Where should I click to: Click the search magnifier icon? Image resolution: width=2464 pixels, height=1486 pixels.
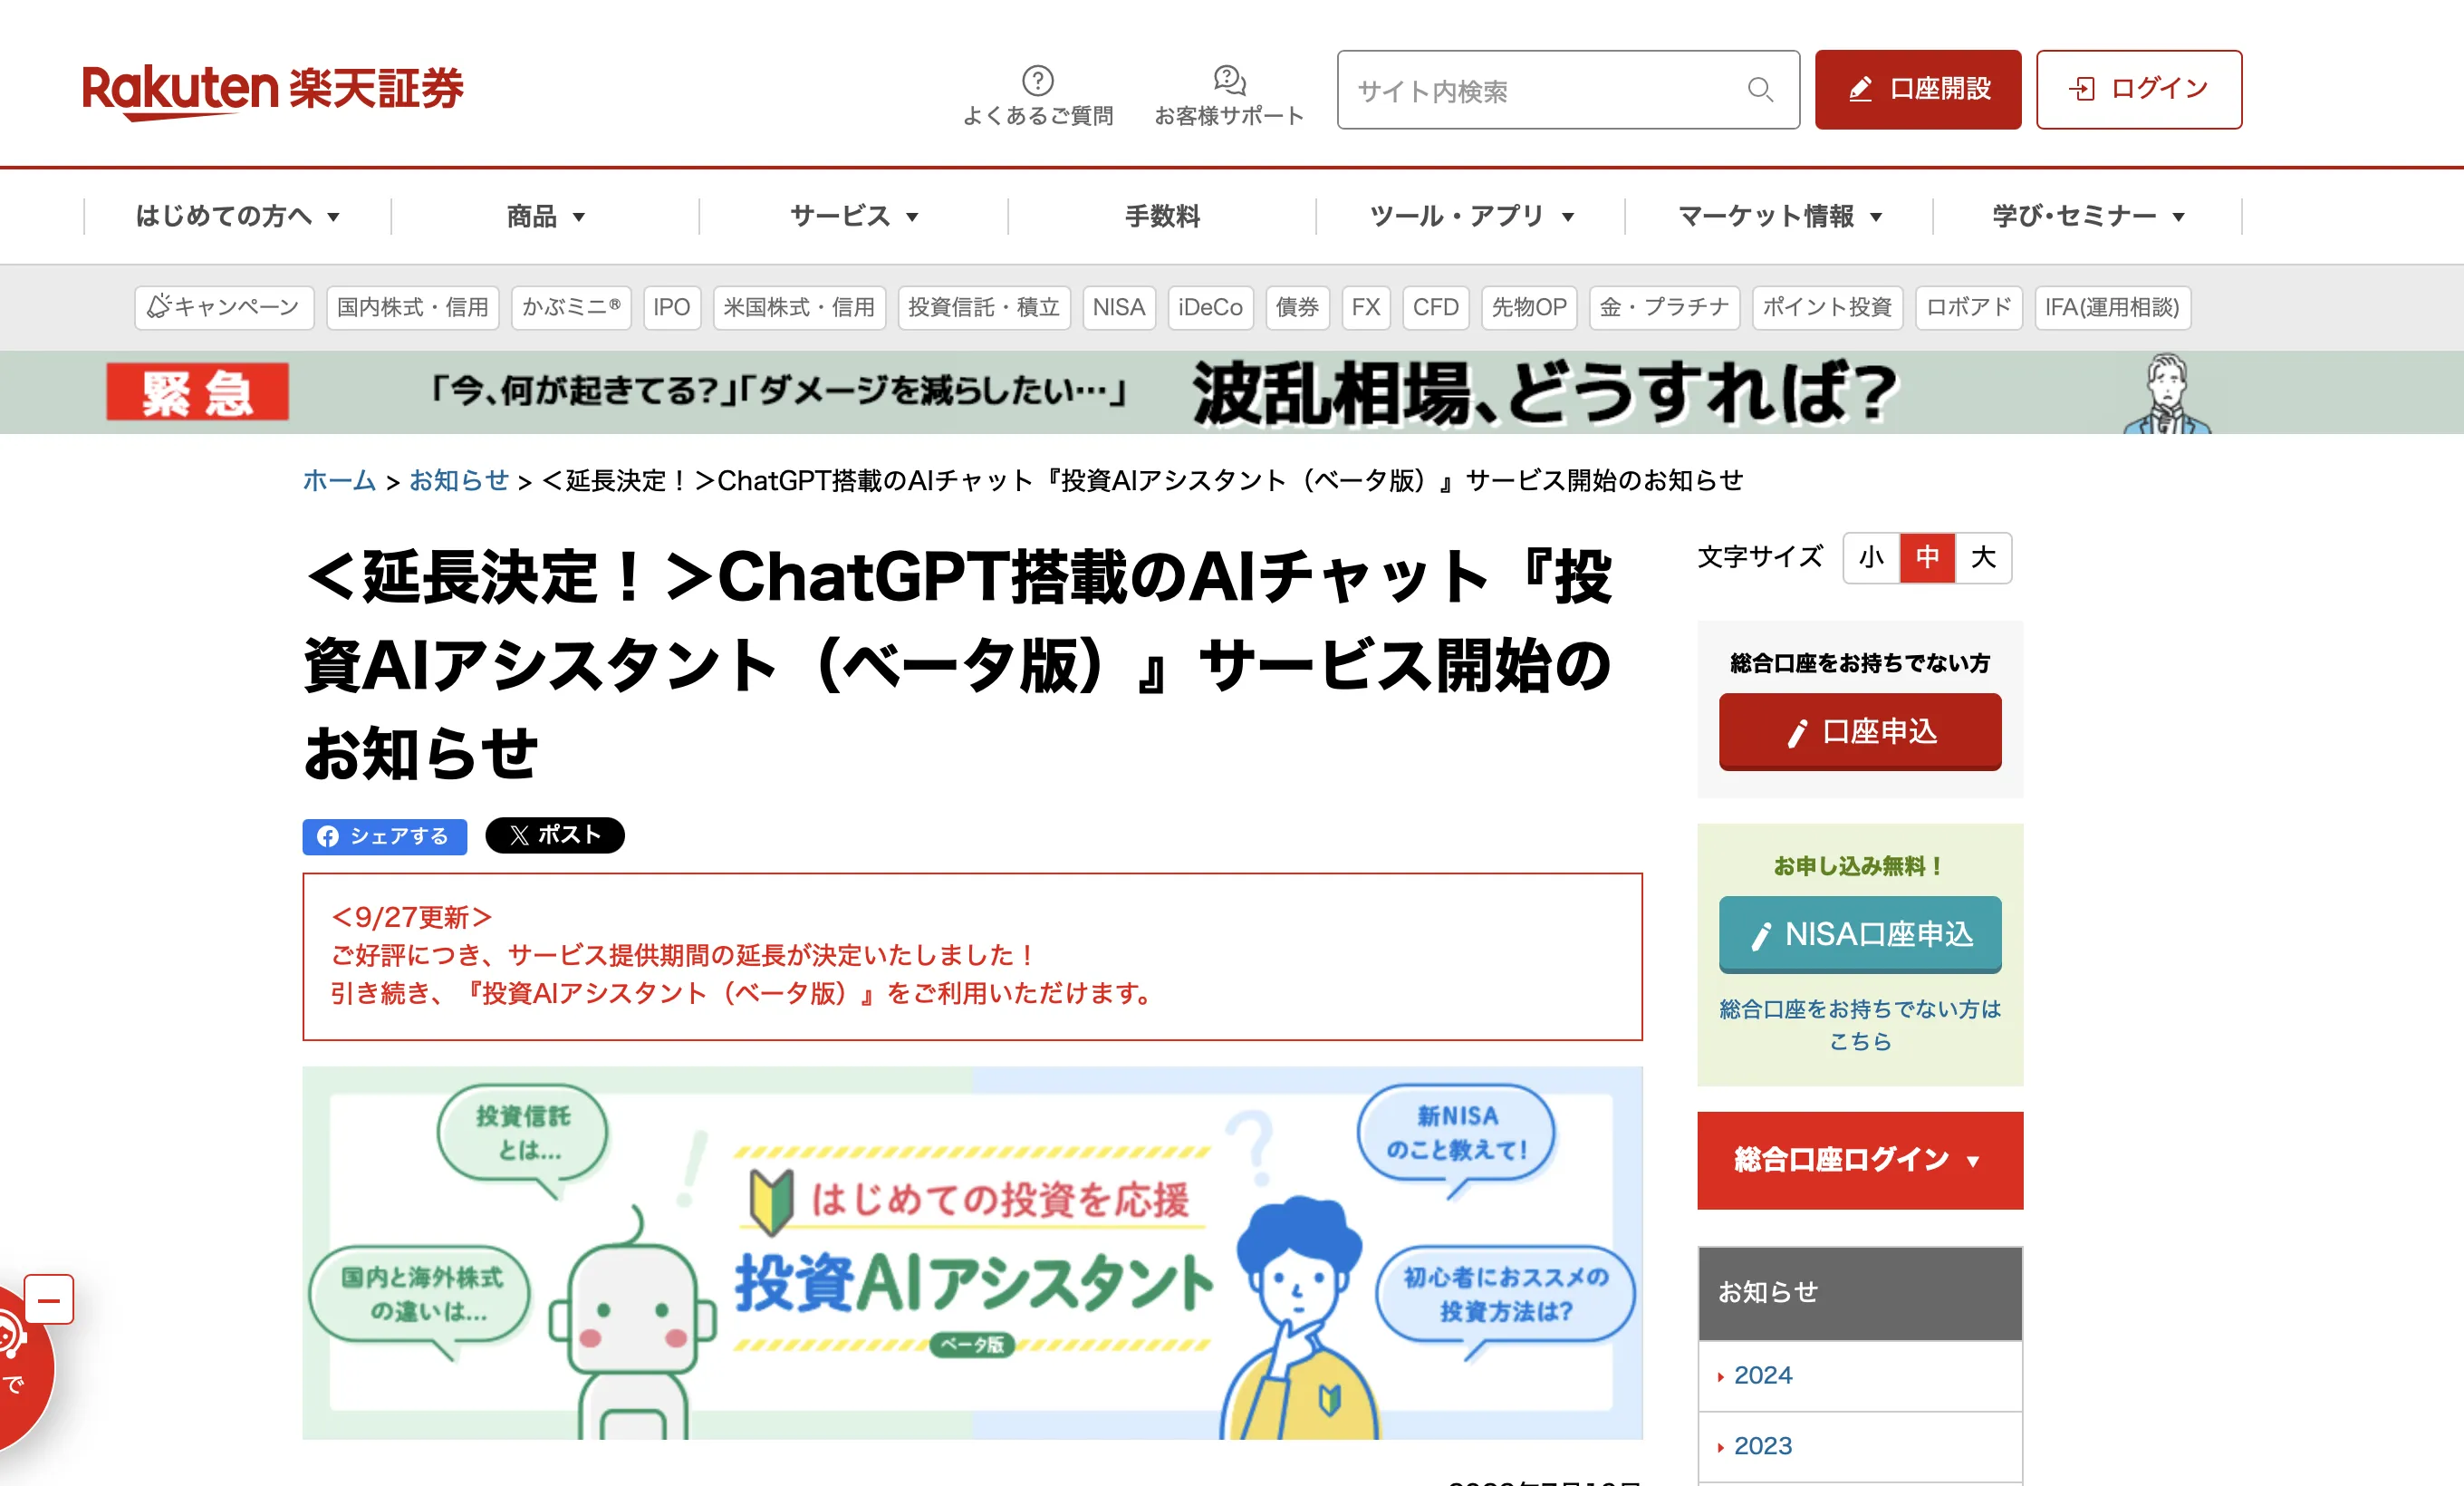pyautogui.click(x=1760, y=90)
